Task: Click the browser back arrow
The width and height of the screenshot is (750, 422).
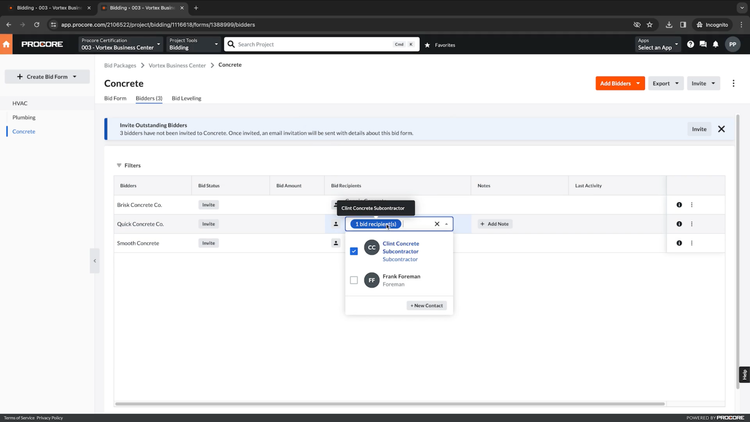Action: [x=9, y=24]
